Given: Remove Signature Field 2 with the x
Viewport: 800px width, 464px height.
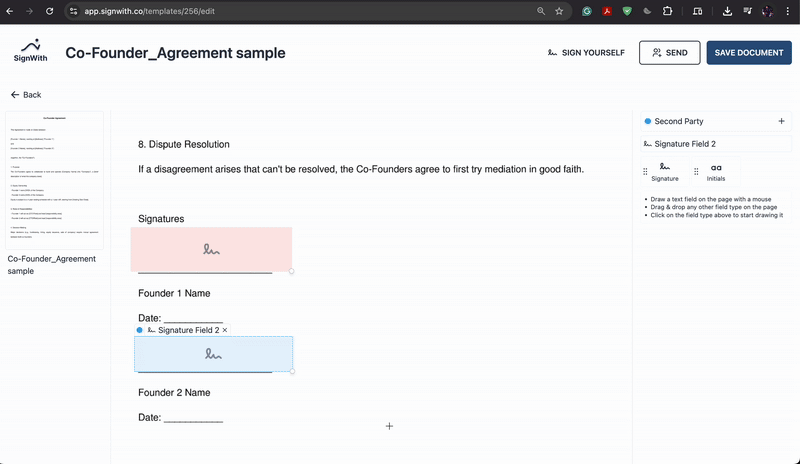Looking at the screenshot, I should click(224, 330).
